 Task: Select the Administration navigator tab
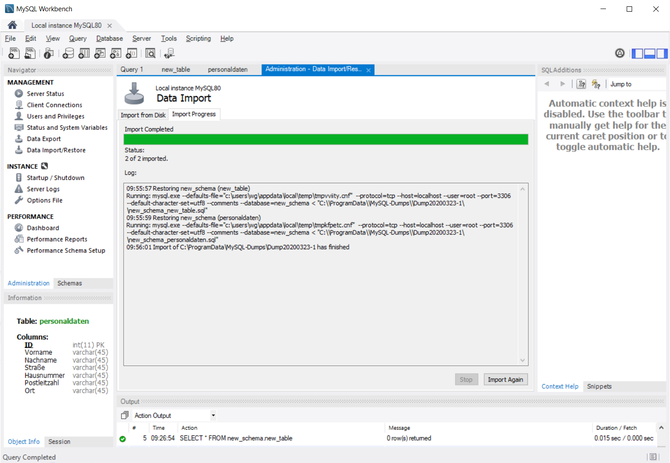(29, 283)
